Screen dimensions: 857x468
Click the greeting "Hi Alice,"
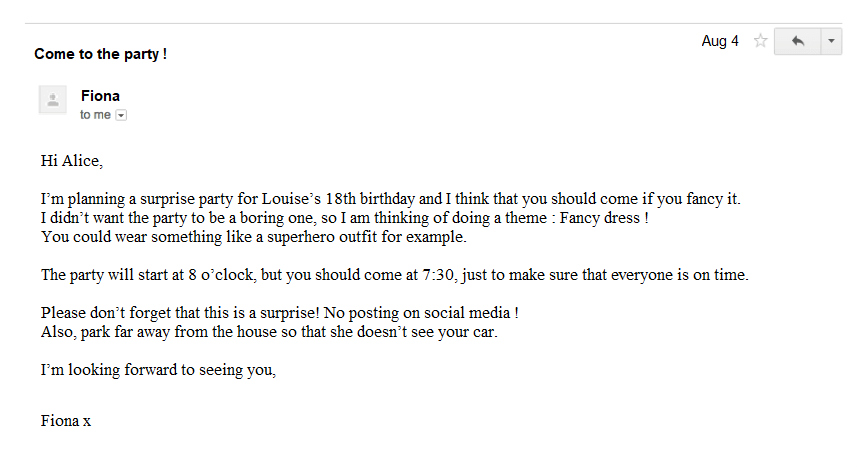(71, 160)
